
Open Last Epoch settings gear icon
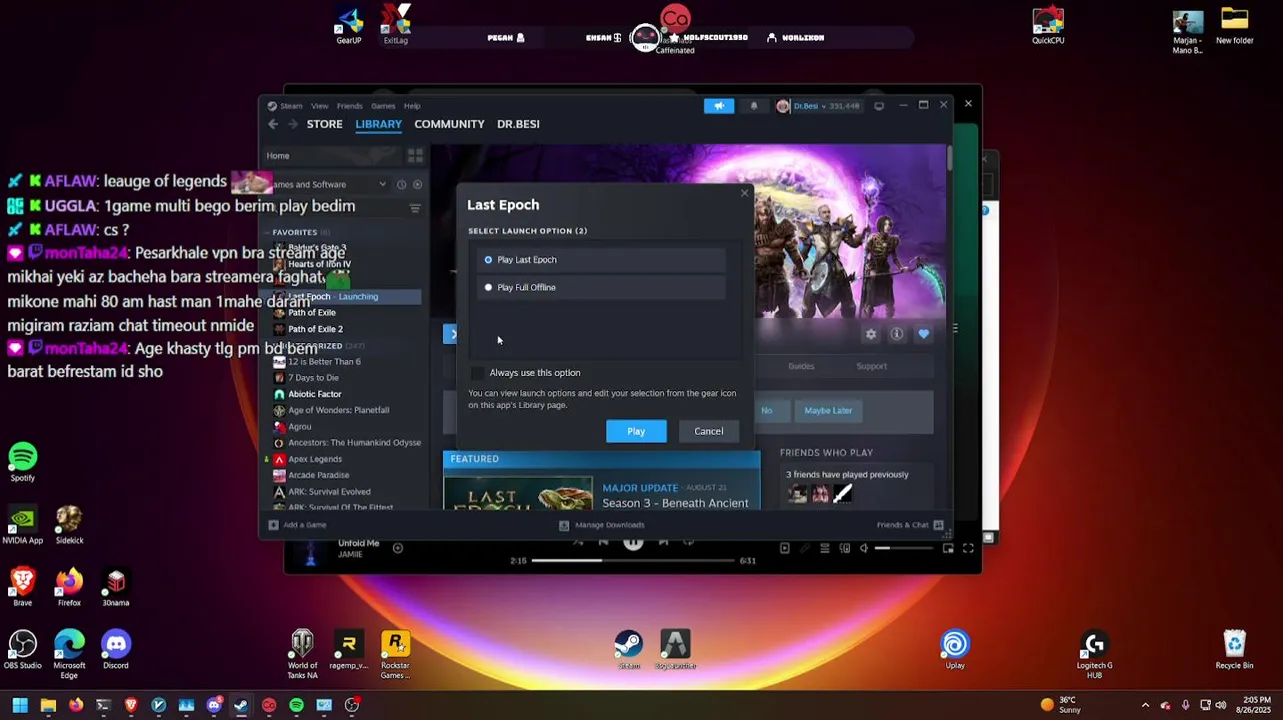point(871,334)
